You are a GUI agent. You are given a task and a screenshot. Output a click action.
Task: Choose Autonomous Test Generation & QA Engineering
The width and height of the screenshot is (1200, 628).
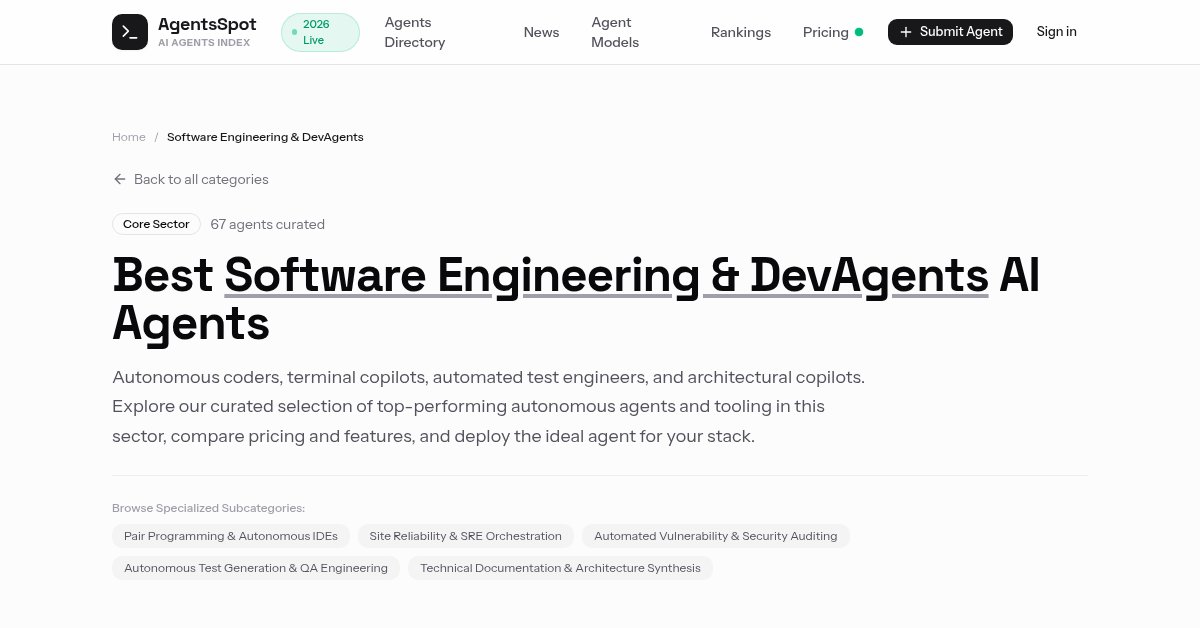click(256, 568)
